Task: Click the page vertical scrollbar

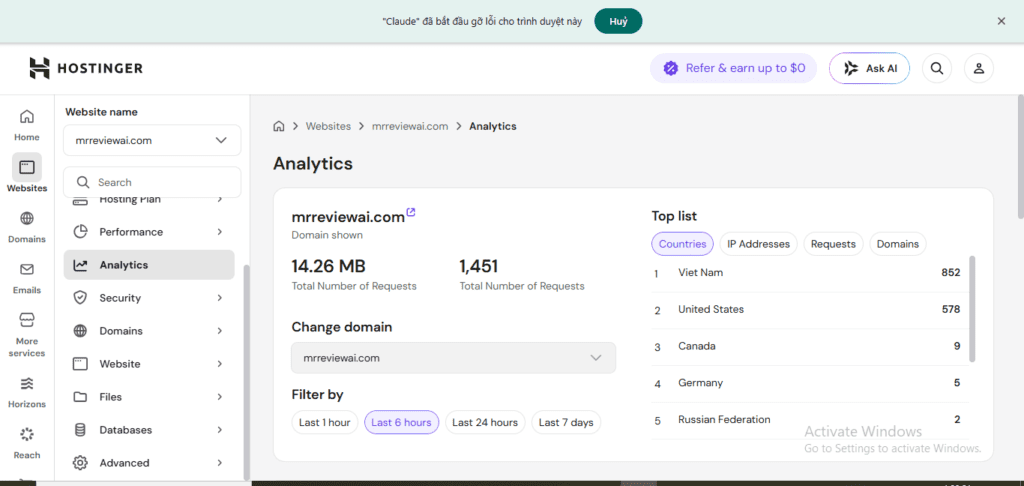Action: pos(1021,157)
